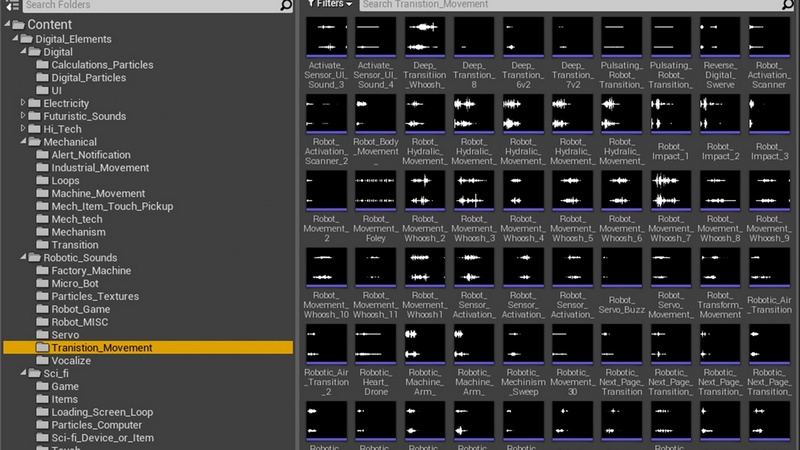Collapse the Mechanical folder tree
Viewport: 800px width, 450px height.
point(23,142)
